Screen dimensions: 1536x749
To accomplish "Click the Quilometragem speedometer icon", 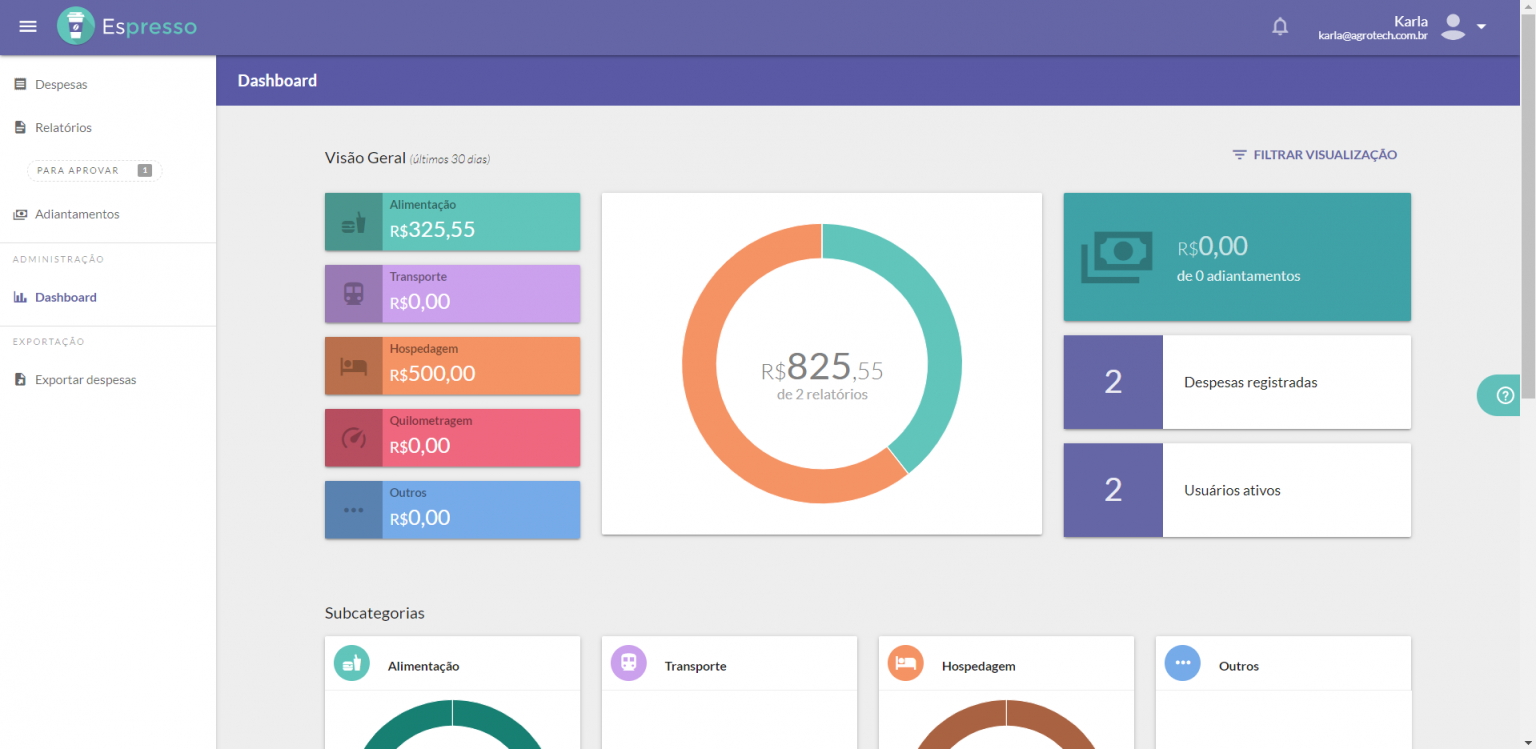I will click(352, 437).
